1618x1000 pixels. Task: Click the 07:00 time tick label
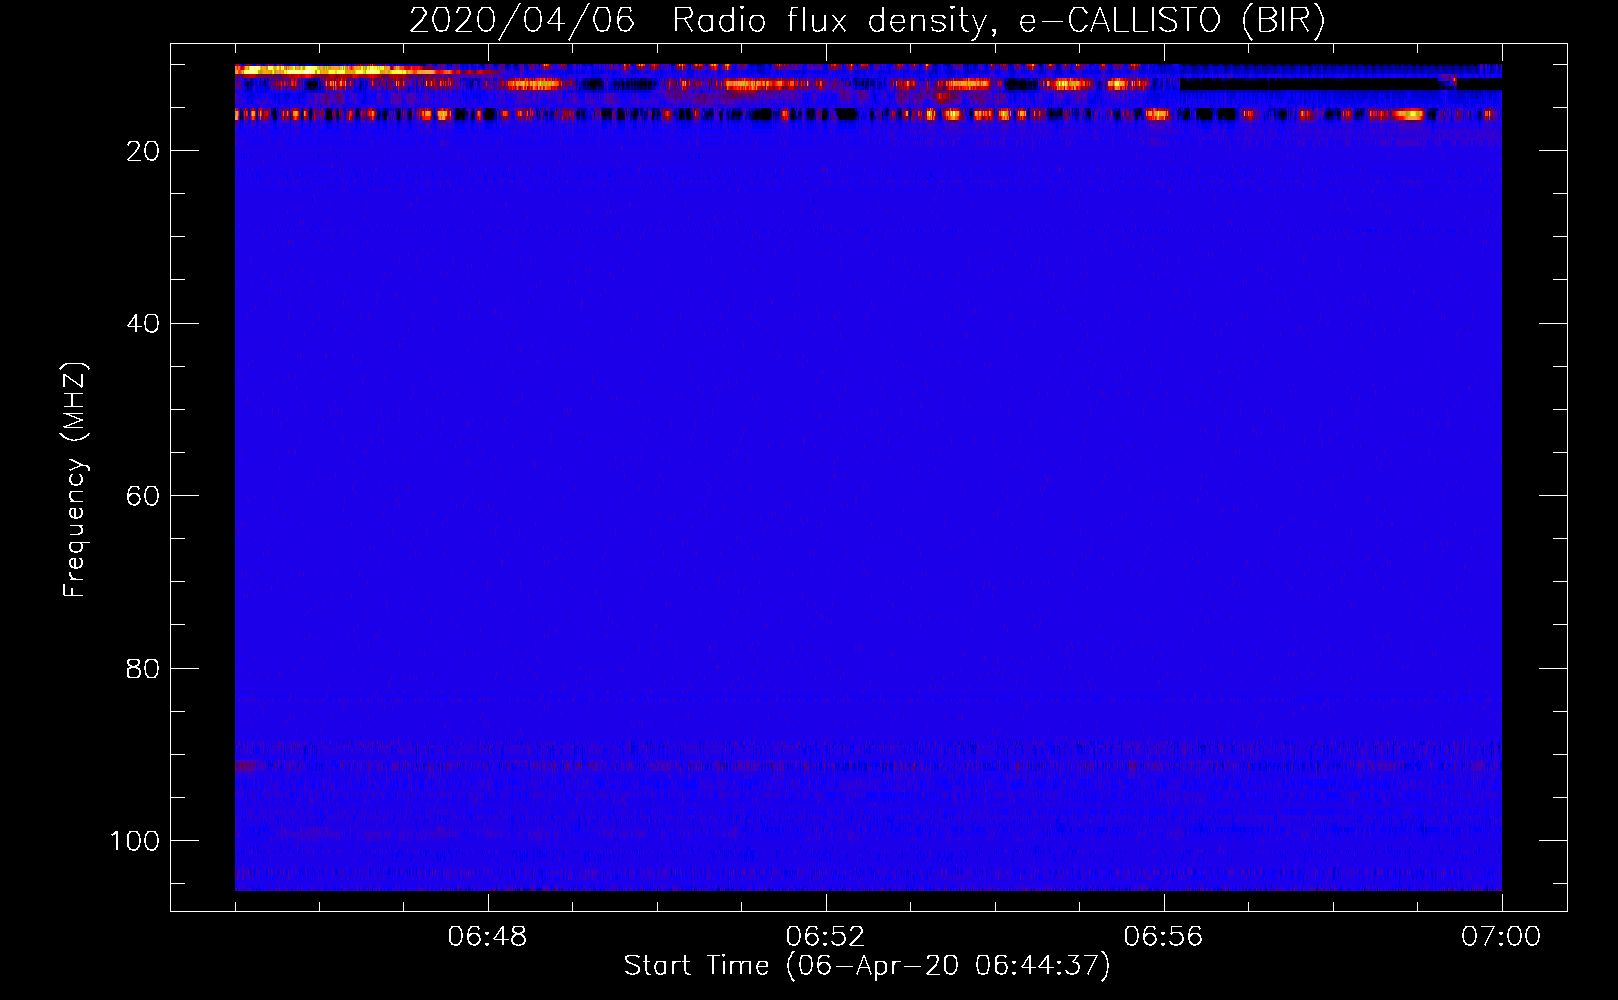(x=1501, y=937)
